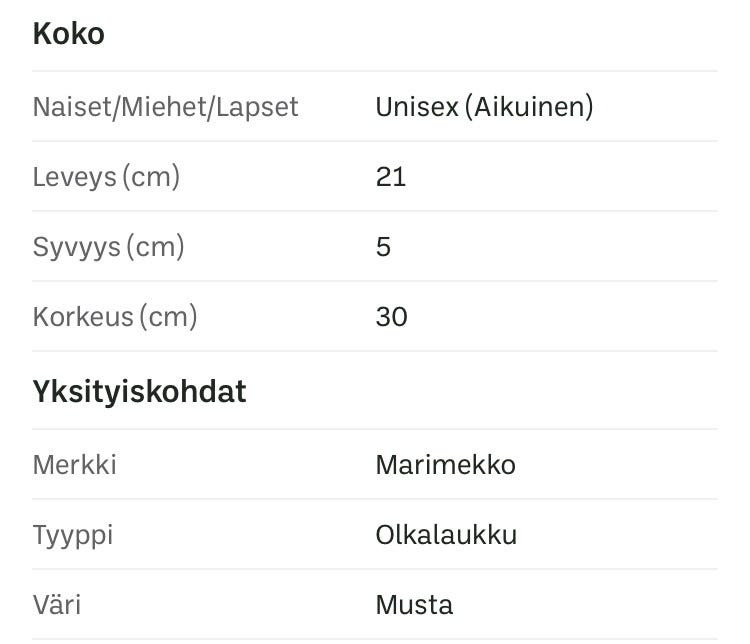The height and width of the screenshot is (644, 750).
Task: Click the word Lapset in first row
Action: pos(255,107)
